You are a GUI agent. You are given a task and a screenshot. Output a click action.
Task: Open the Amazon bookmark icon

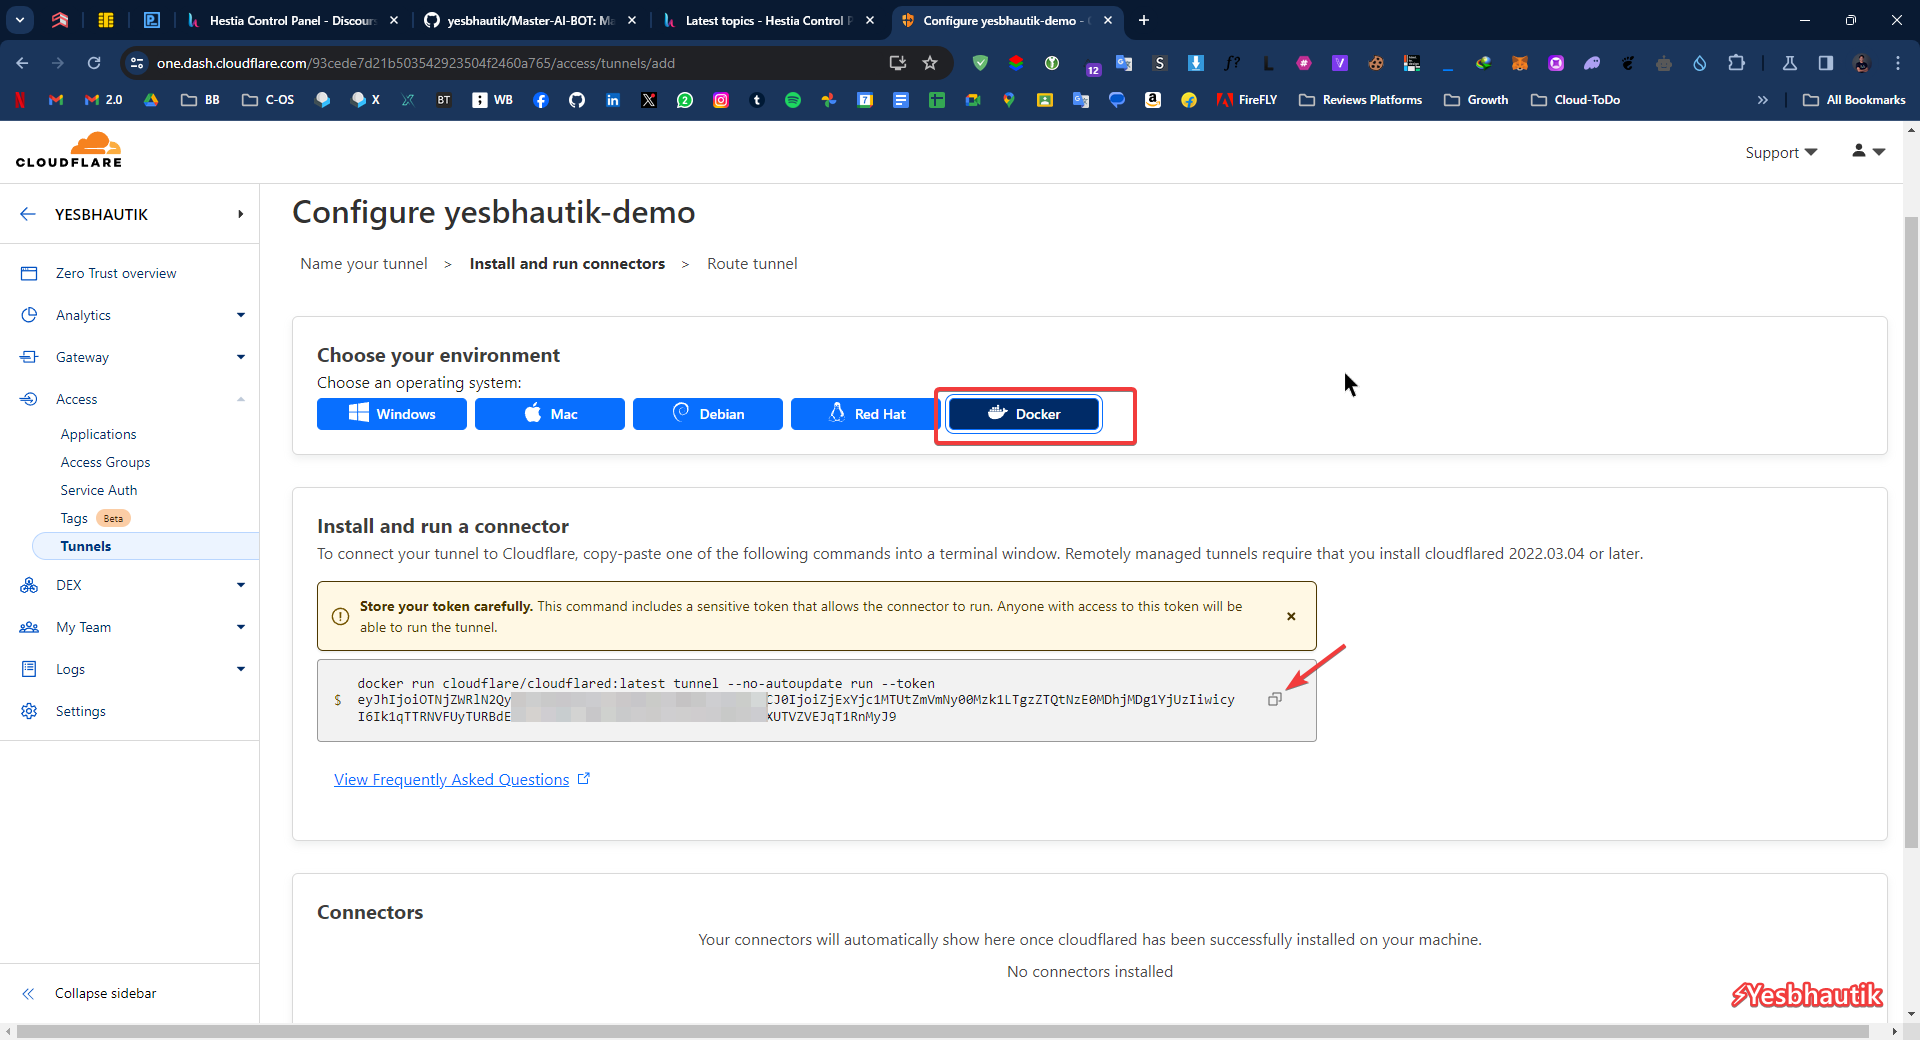(x=1153, y=100)
